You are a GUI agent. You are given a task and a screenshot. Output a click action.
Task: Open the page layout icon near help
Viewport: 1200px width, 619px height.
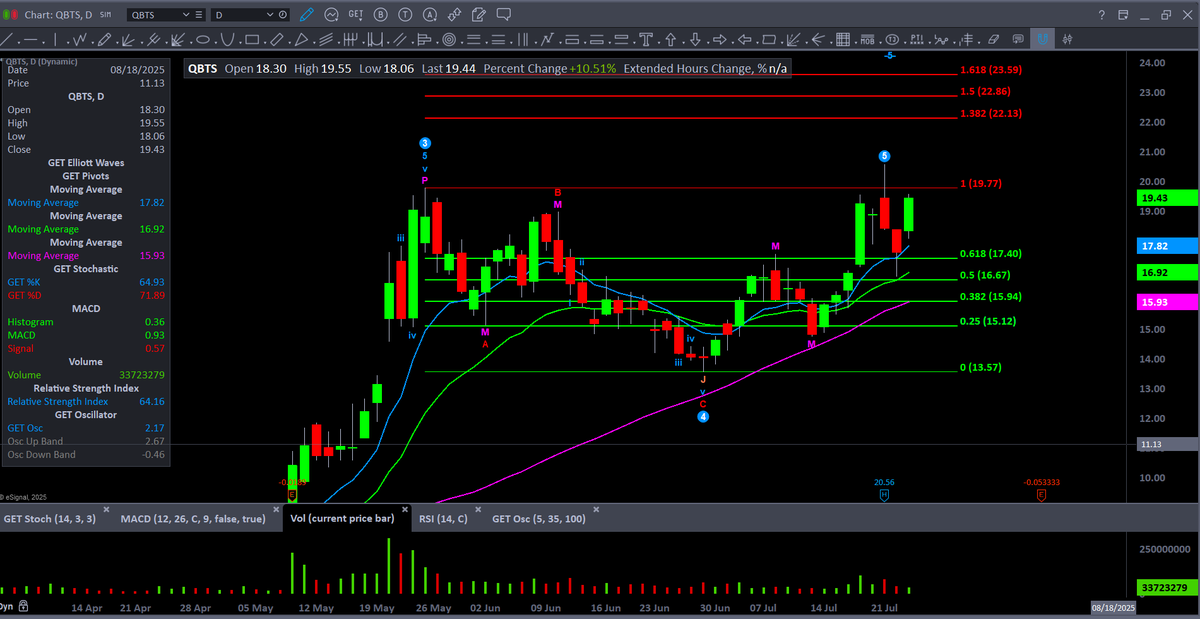click(1123, 15)
